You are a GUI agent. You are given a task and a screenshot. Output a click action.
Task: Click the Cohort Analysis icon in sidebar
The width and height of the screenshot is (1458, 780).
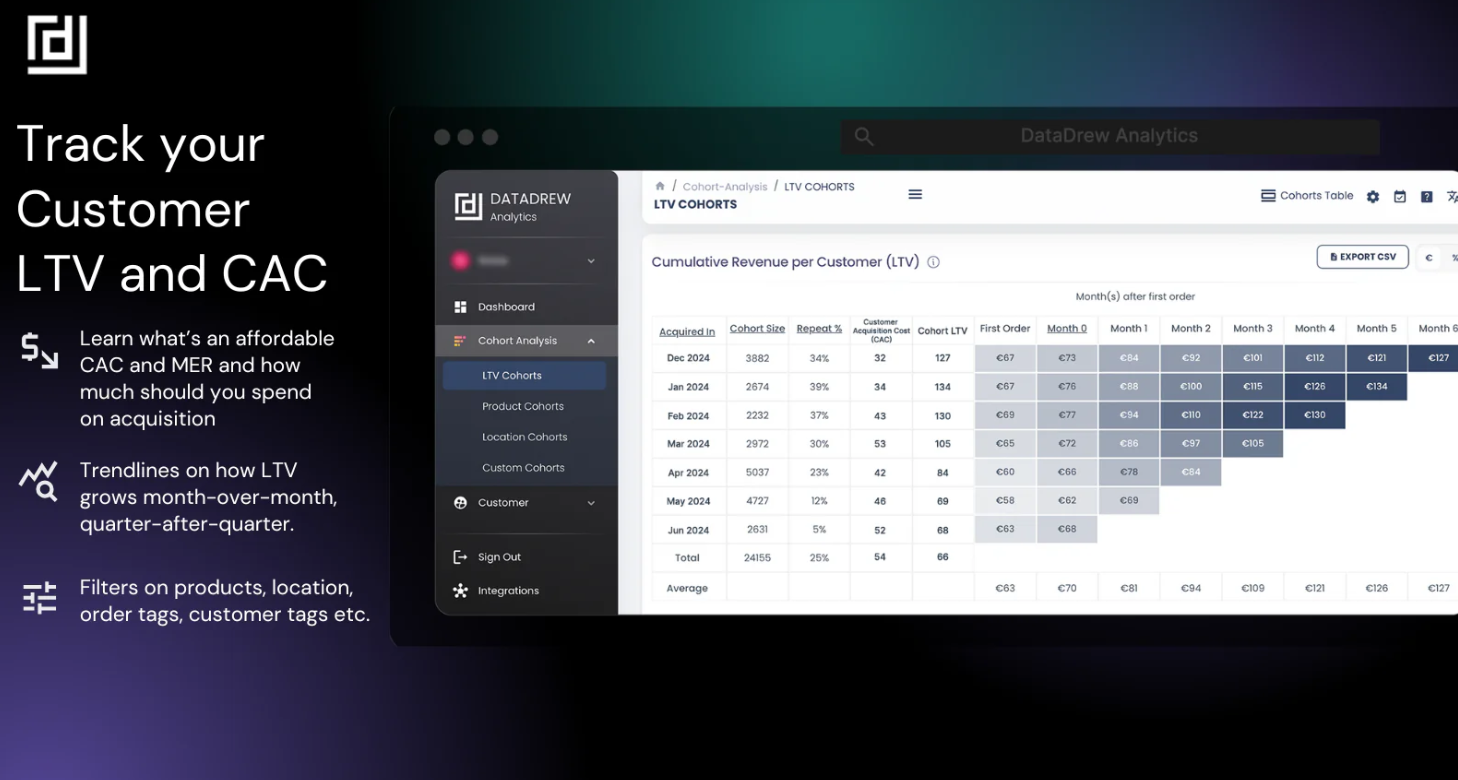coord(460,341)
